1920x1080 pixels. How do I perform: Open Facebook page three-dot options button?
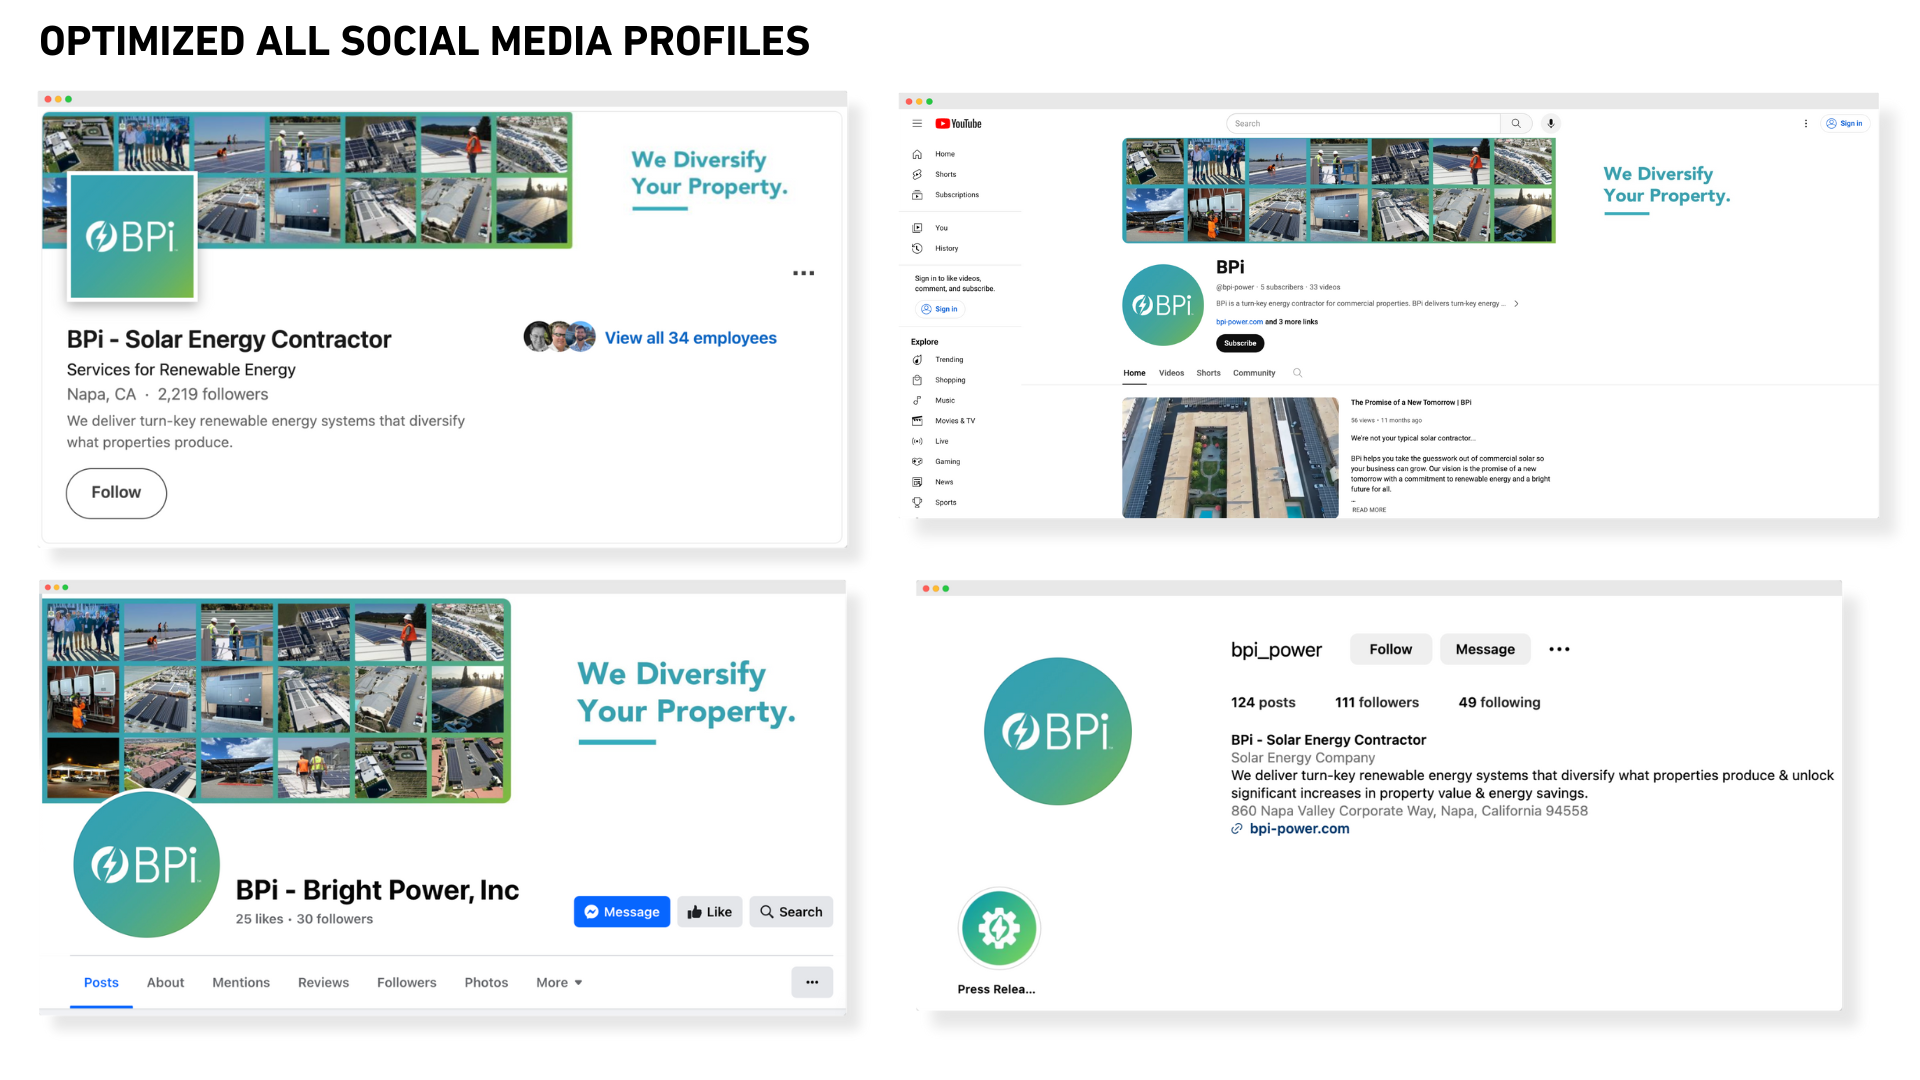tap(812, 982)
